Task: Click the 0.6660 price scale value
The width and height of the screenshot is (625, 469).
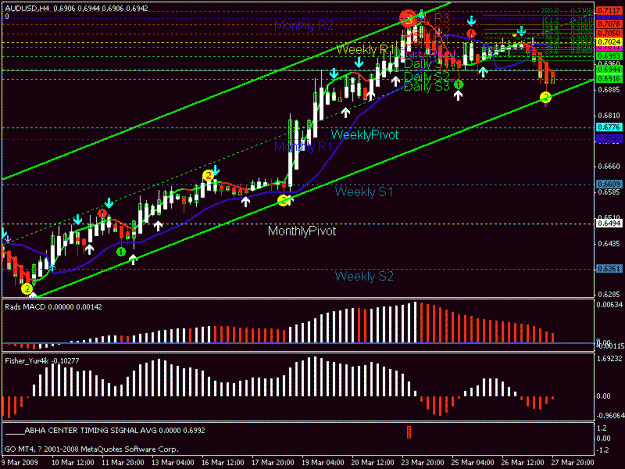Action: coord(609,166)
